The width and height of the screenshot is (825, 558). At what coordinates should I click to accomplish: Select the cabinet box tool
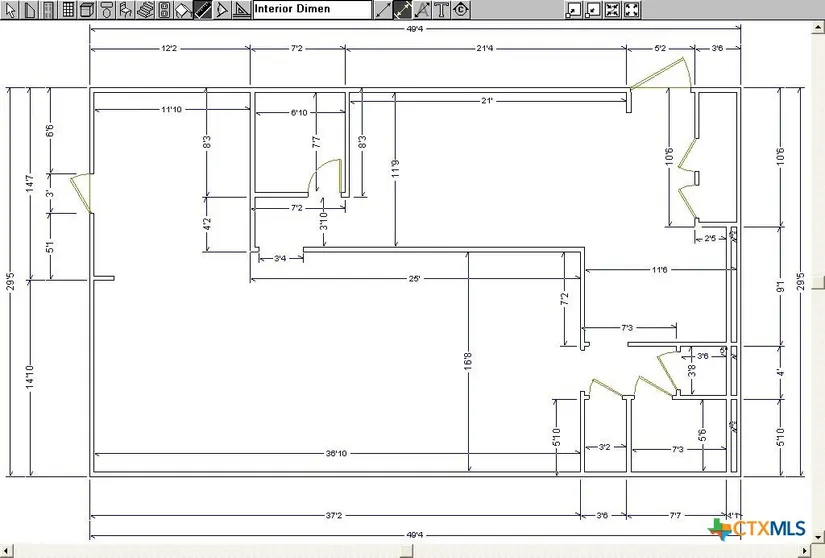[x=86, y=10]
